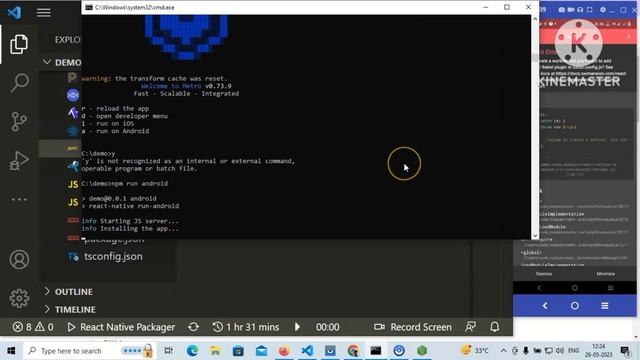Click the Type here to search box
Image resolution: width=640 pixels, height=360 pixels.
[89, 351]
